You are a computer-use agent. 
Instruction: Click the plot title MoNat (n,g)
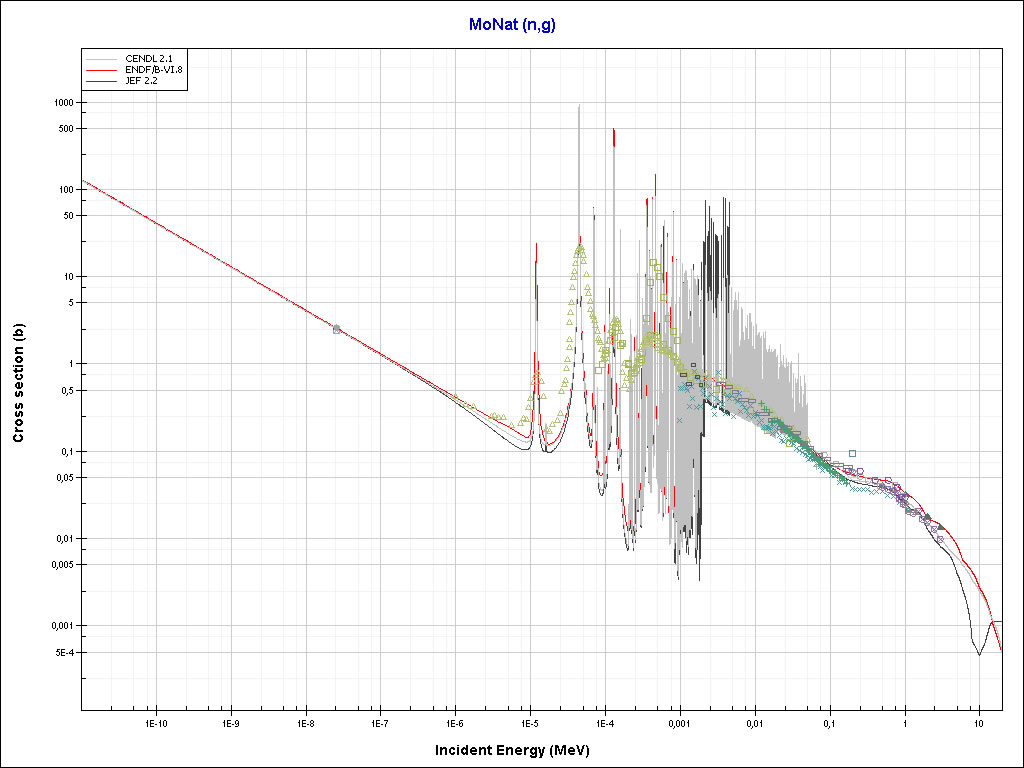tap(512, 25)
